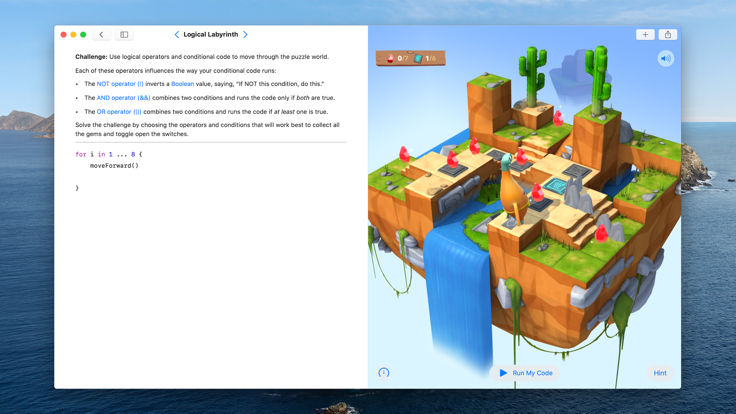Click the closing brace of the loop

[77, 188]
